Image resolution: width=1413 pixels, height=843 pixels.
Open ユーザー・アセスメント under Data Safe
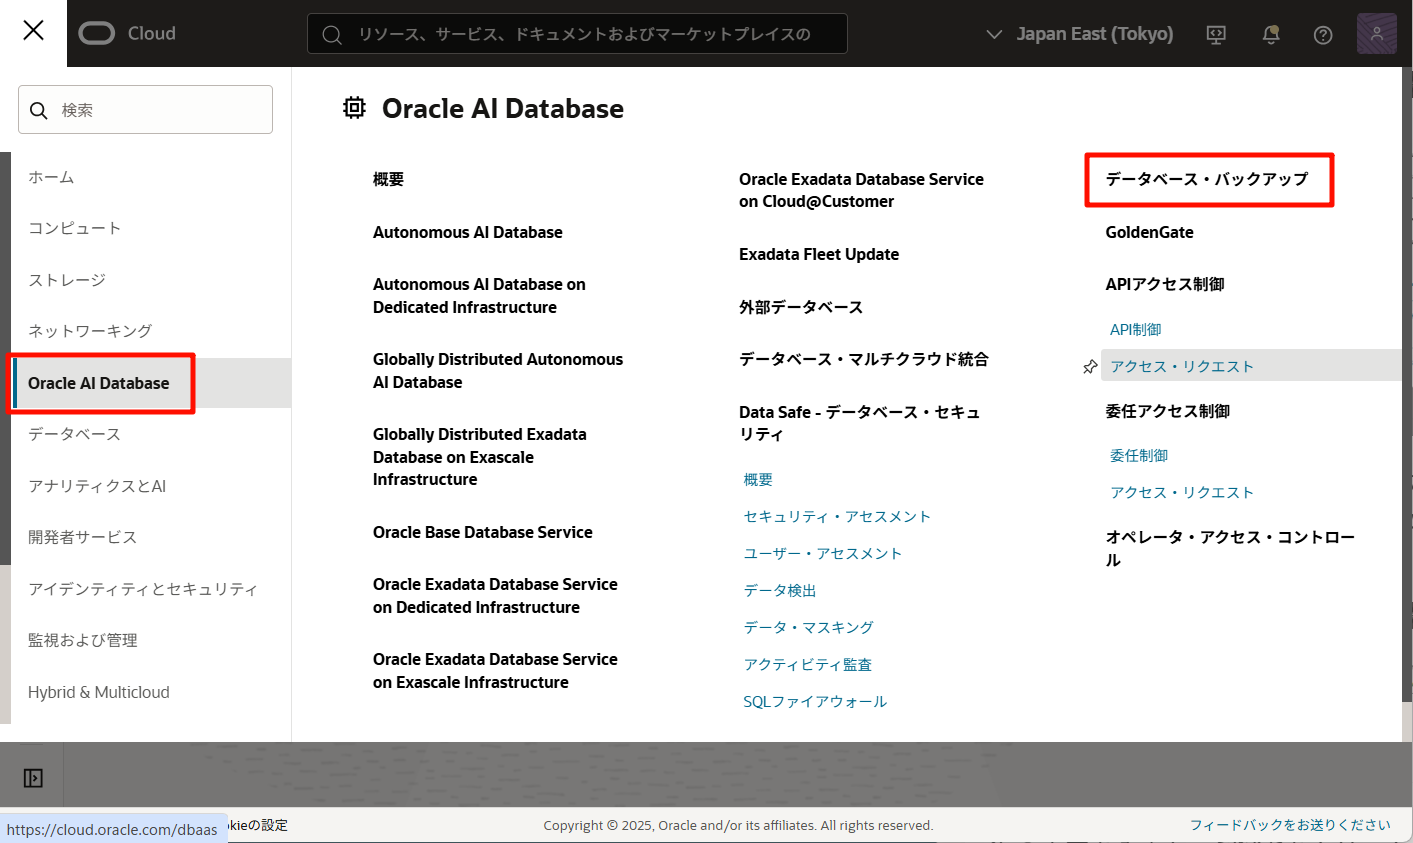pos(823,554)
